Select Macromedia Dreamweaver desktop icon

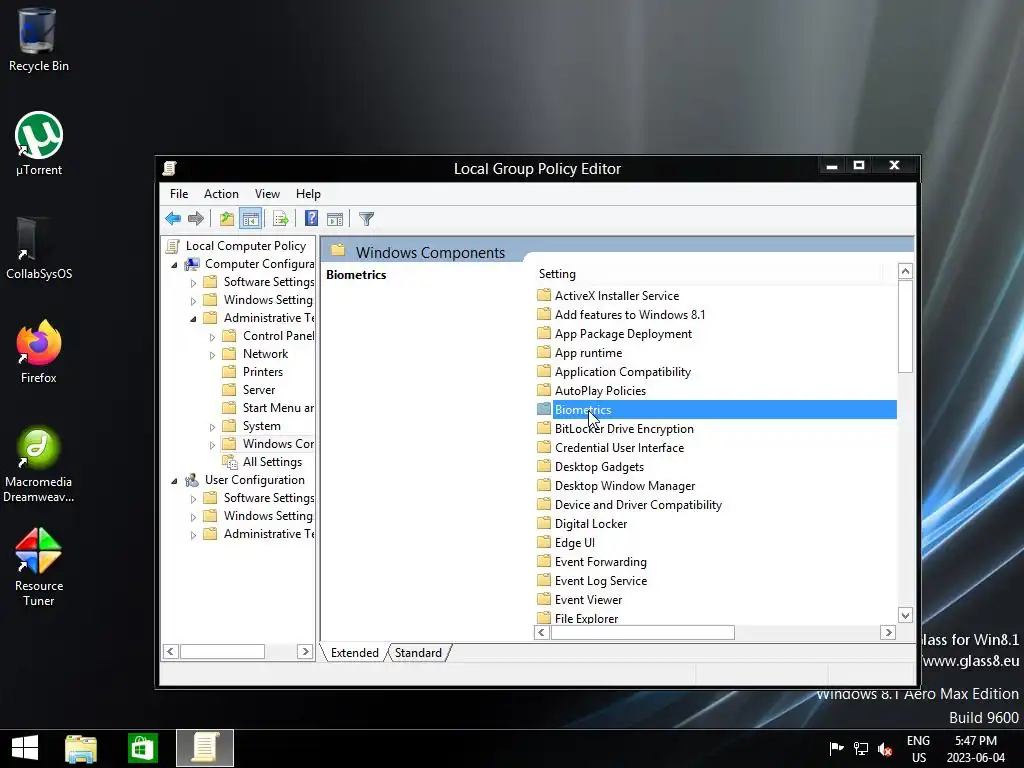click(39, 464)
